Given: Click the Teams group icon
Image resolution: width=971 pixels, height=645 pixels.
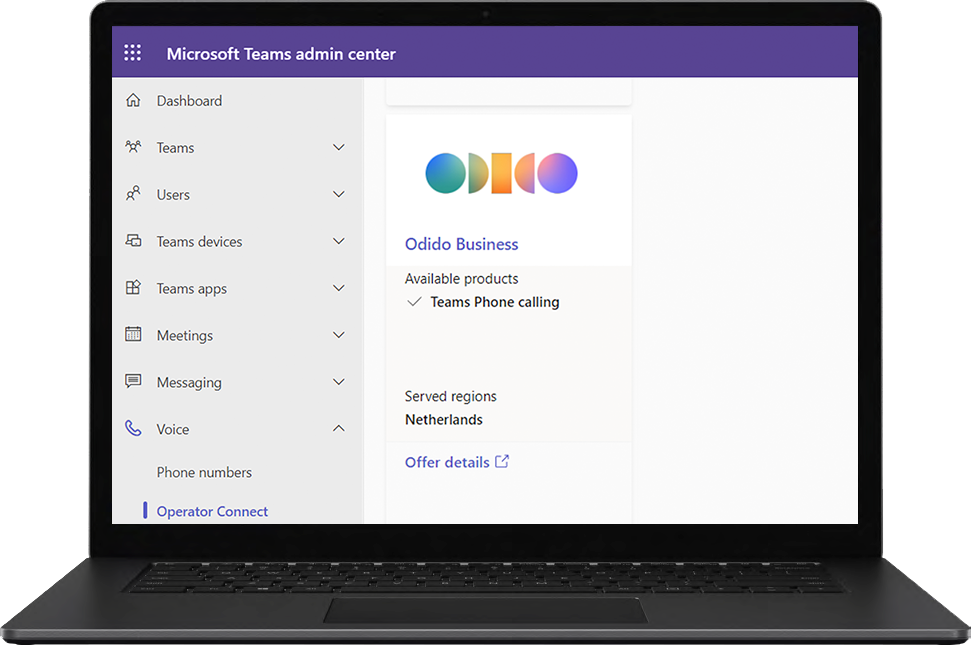Looking at the screenshot, I should click(133, 147).
